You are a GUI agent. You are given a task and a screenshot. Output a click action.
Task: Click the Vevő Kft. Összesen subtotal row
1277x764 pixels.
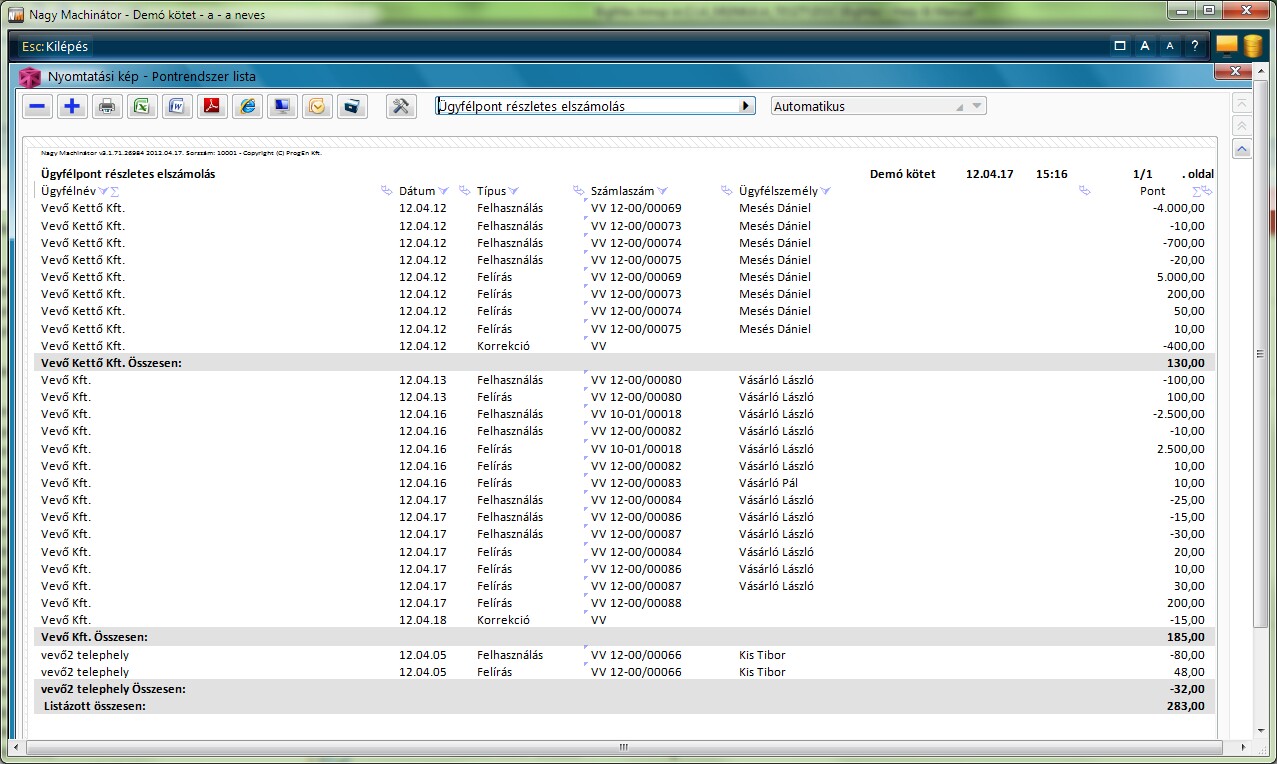tap(625, 637)
